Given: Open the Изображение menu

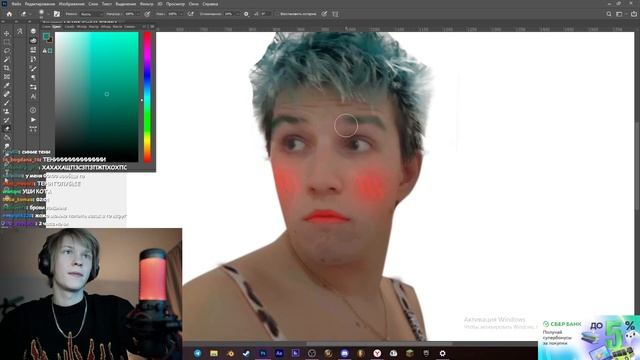Looking at the screenshot, I should (x=71, y=4).
